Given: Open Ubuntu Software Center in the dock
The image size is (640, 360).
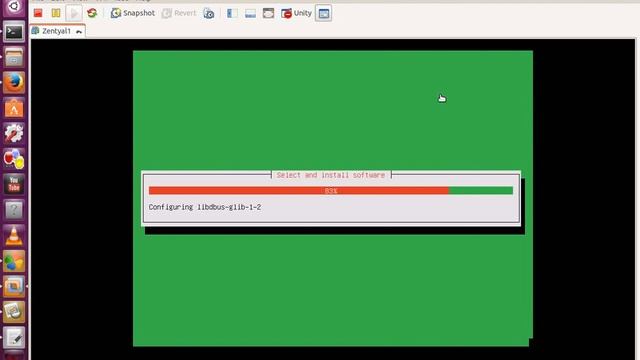Looking at the screenshot, I should tap(14, 108).
